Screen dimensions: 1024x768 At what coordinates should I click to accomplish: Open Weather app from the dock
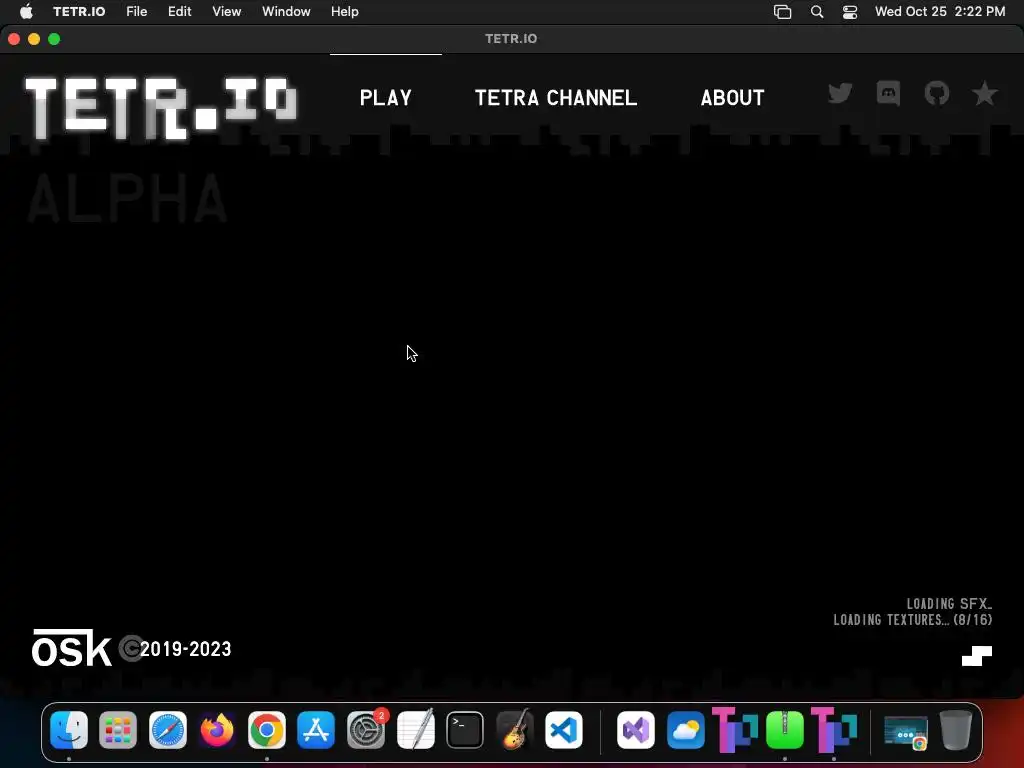click(686, 730)
